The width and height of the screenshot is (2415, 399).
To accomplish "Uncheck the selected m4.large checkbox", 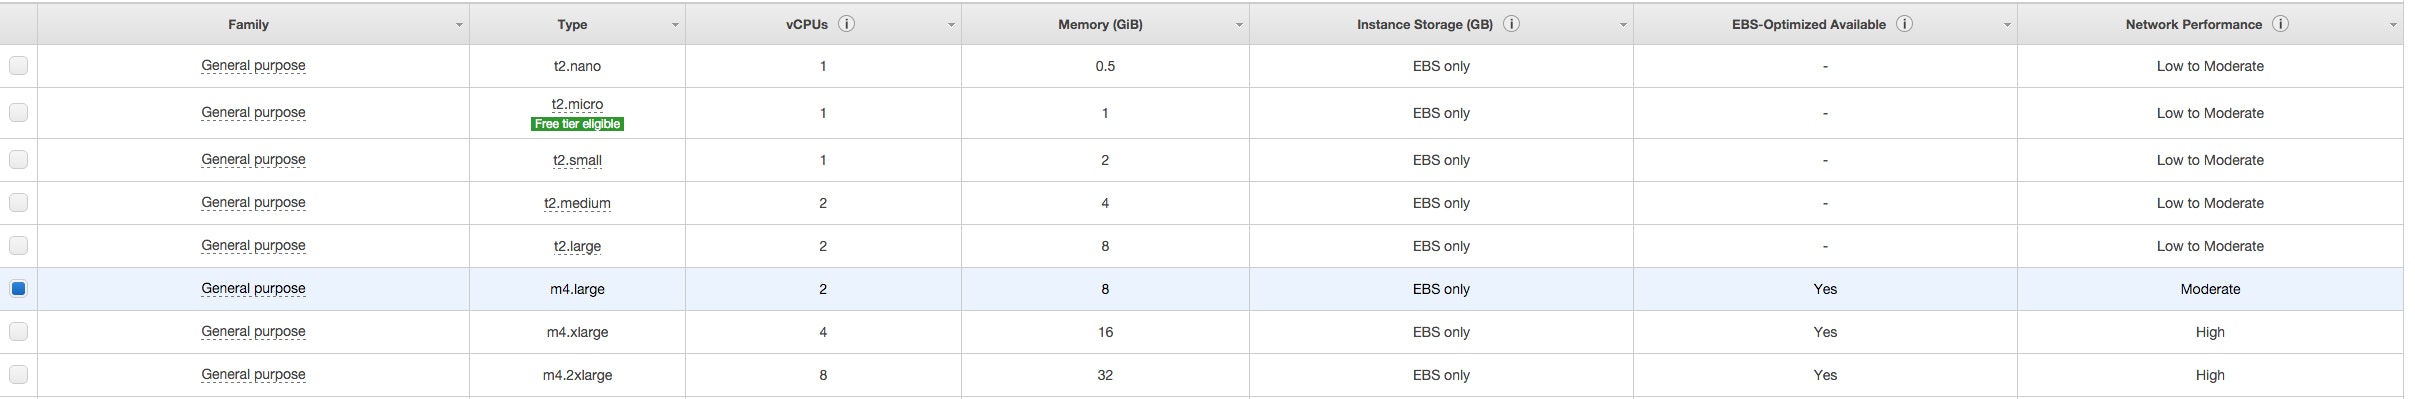I will point(18,289).
